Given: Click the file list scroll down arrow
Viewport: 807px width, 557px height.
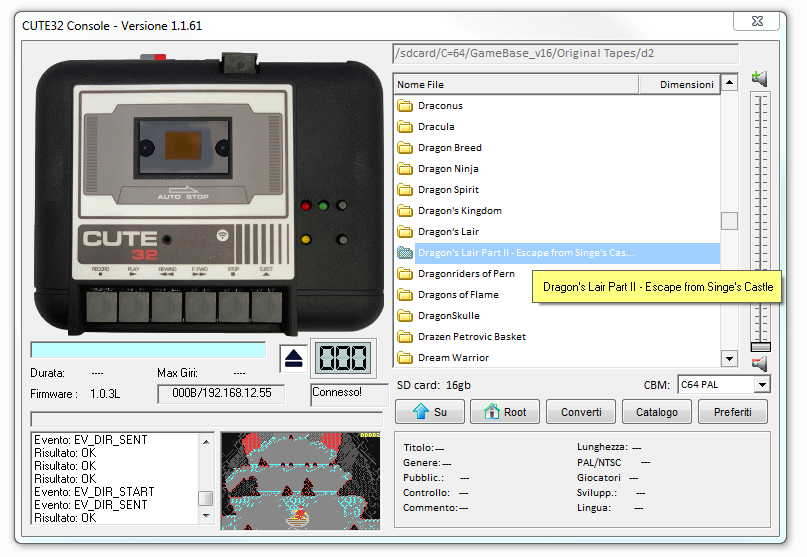Looking at the screenshot, I should point(729,358).
